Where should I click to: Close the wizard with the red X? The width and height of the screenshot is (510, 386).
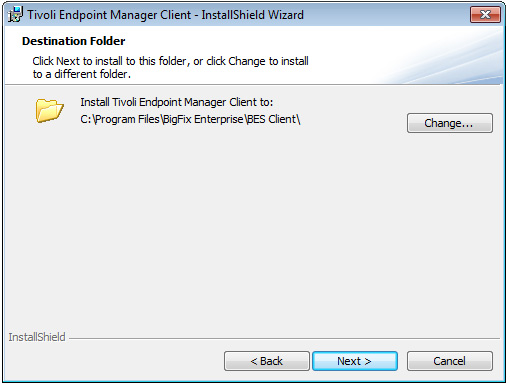tap(485, 15)
